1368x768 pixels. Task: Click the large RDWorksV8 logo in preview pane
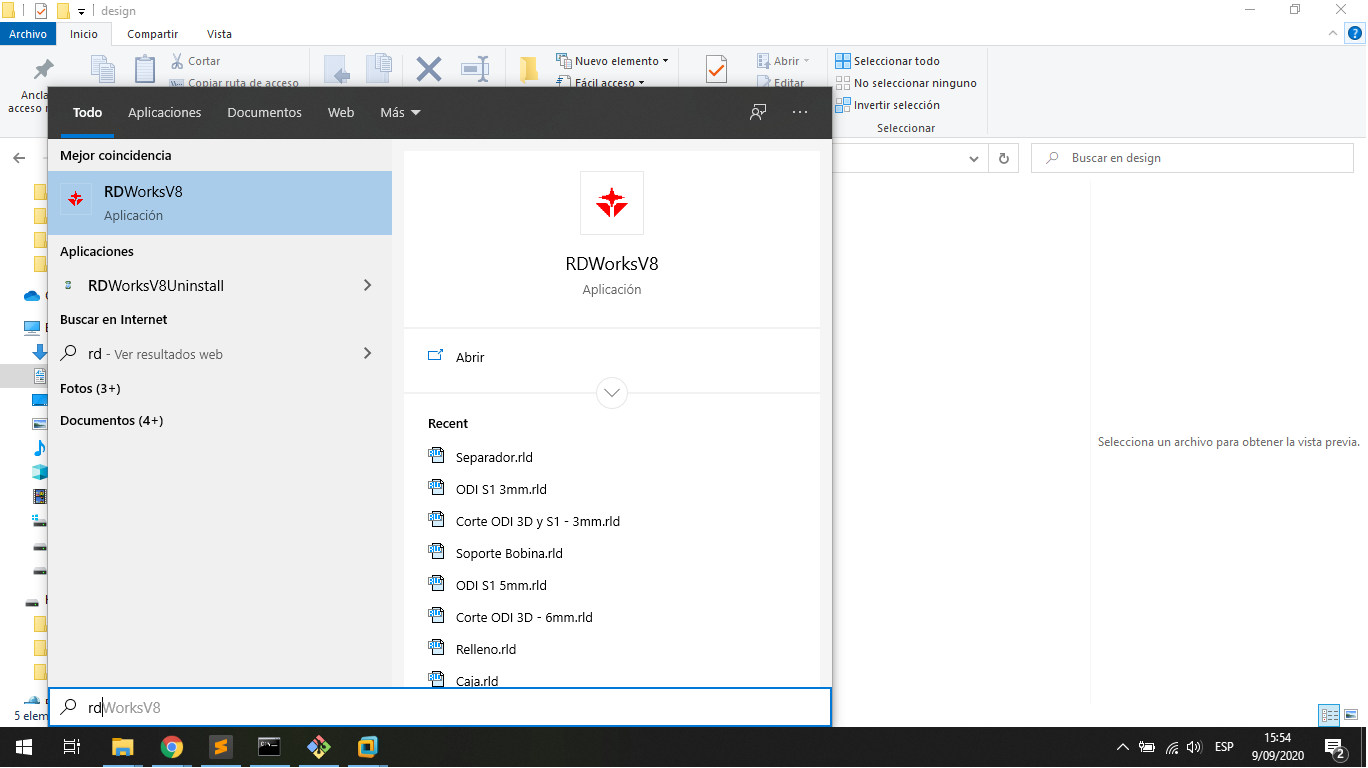pyautogui.click(x=611, y=203)
